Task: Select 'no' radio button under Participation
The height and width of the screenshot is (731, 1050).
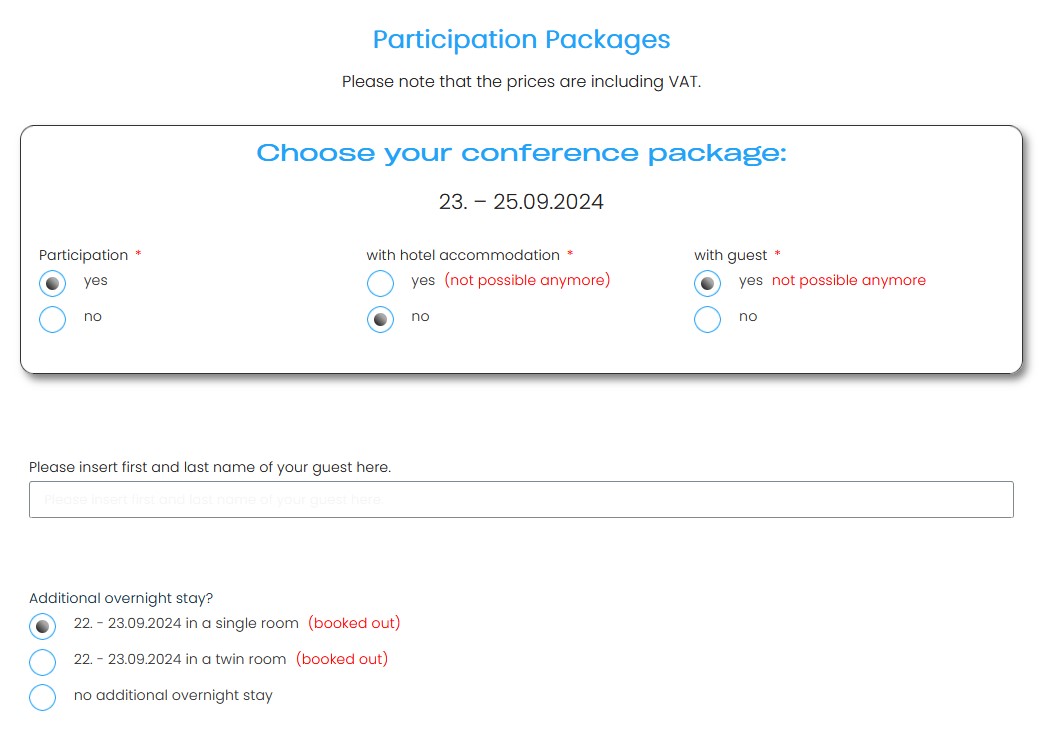Action: 53,320
